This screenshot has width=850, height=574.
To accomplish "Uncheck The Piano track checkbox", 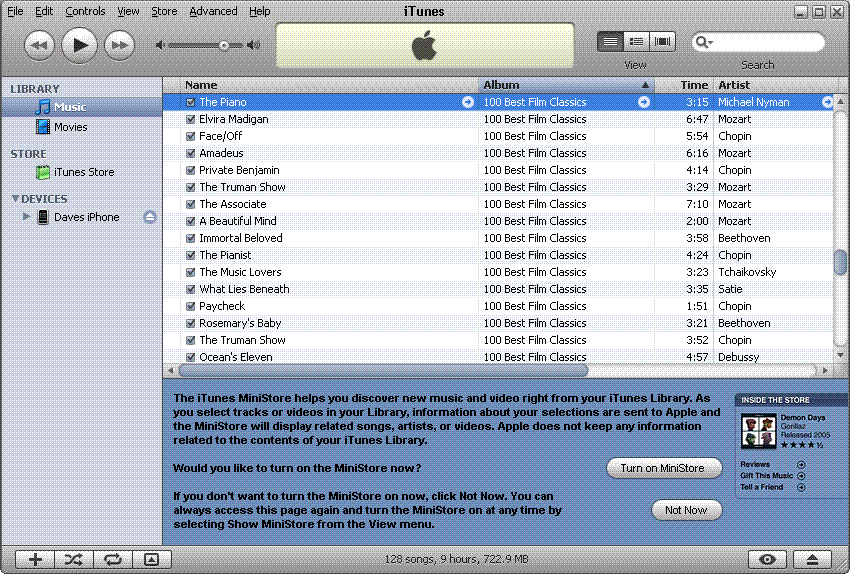I will coord(190,102).
